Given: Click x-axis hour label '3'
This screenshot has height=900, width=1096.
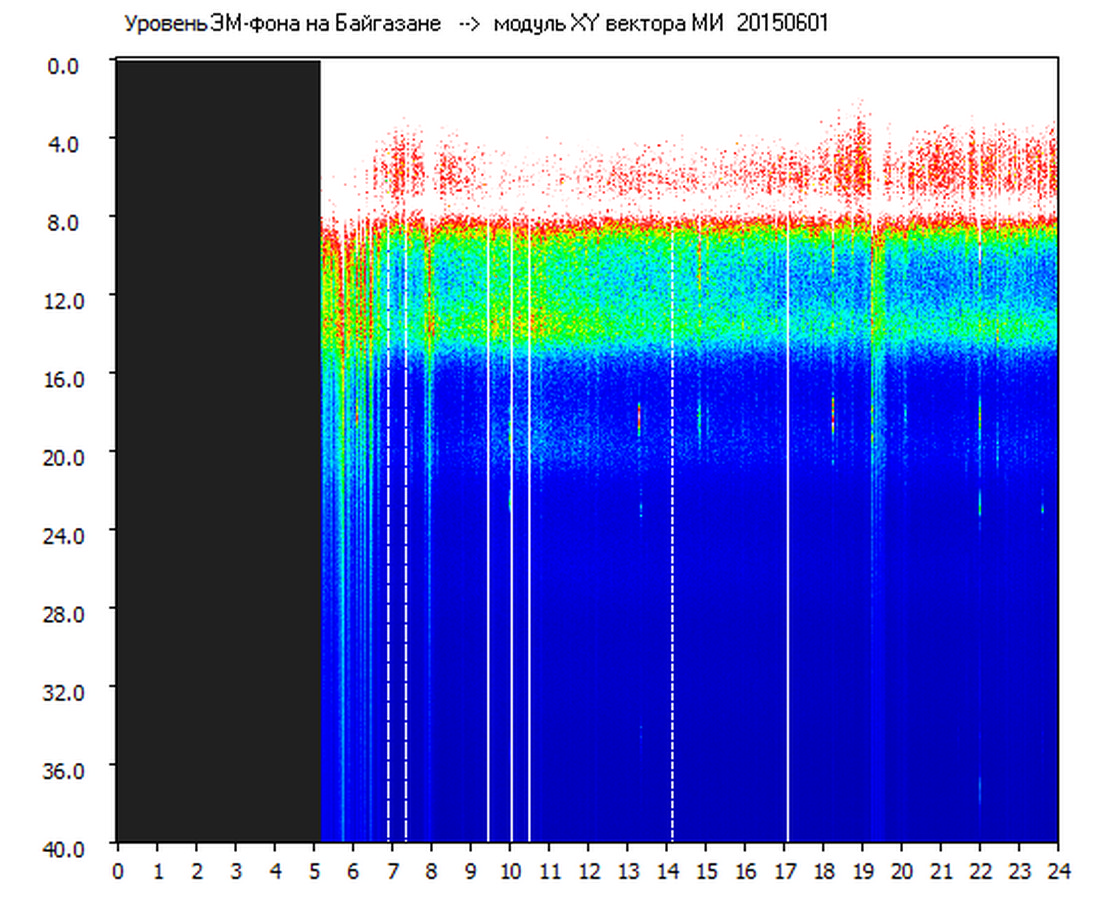Looking at the screenshot, I should [236, 871].
